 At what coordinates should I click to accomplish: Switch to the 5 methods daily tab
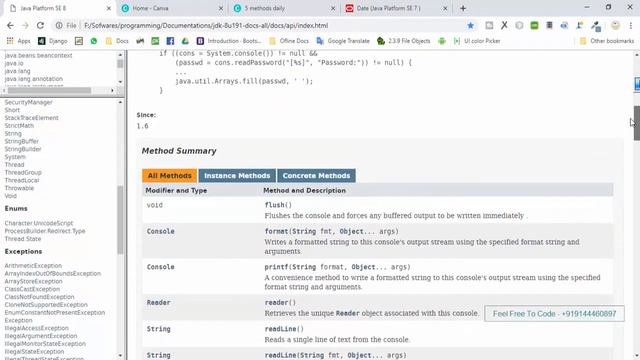[284, 8]
